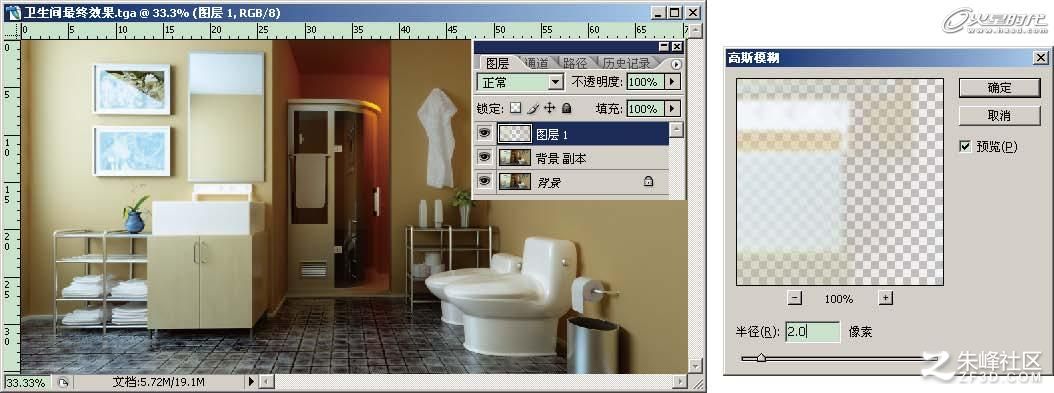Open the 正常 blend mode dropdown
1054x393 pixels.
click(520, 82)
